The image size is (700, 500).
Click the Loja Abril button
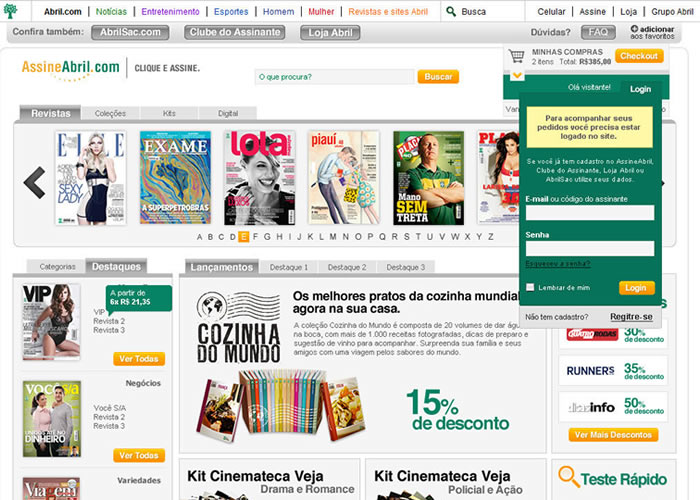(330, 33)
